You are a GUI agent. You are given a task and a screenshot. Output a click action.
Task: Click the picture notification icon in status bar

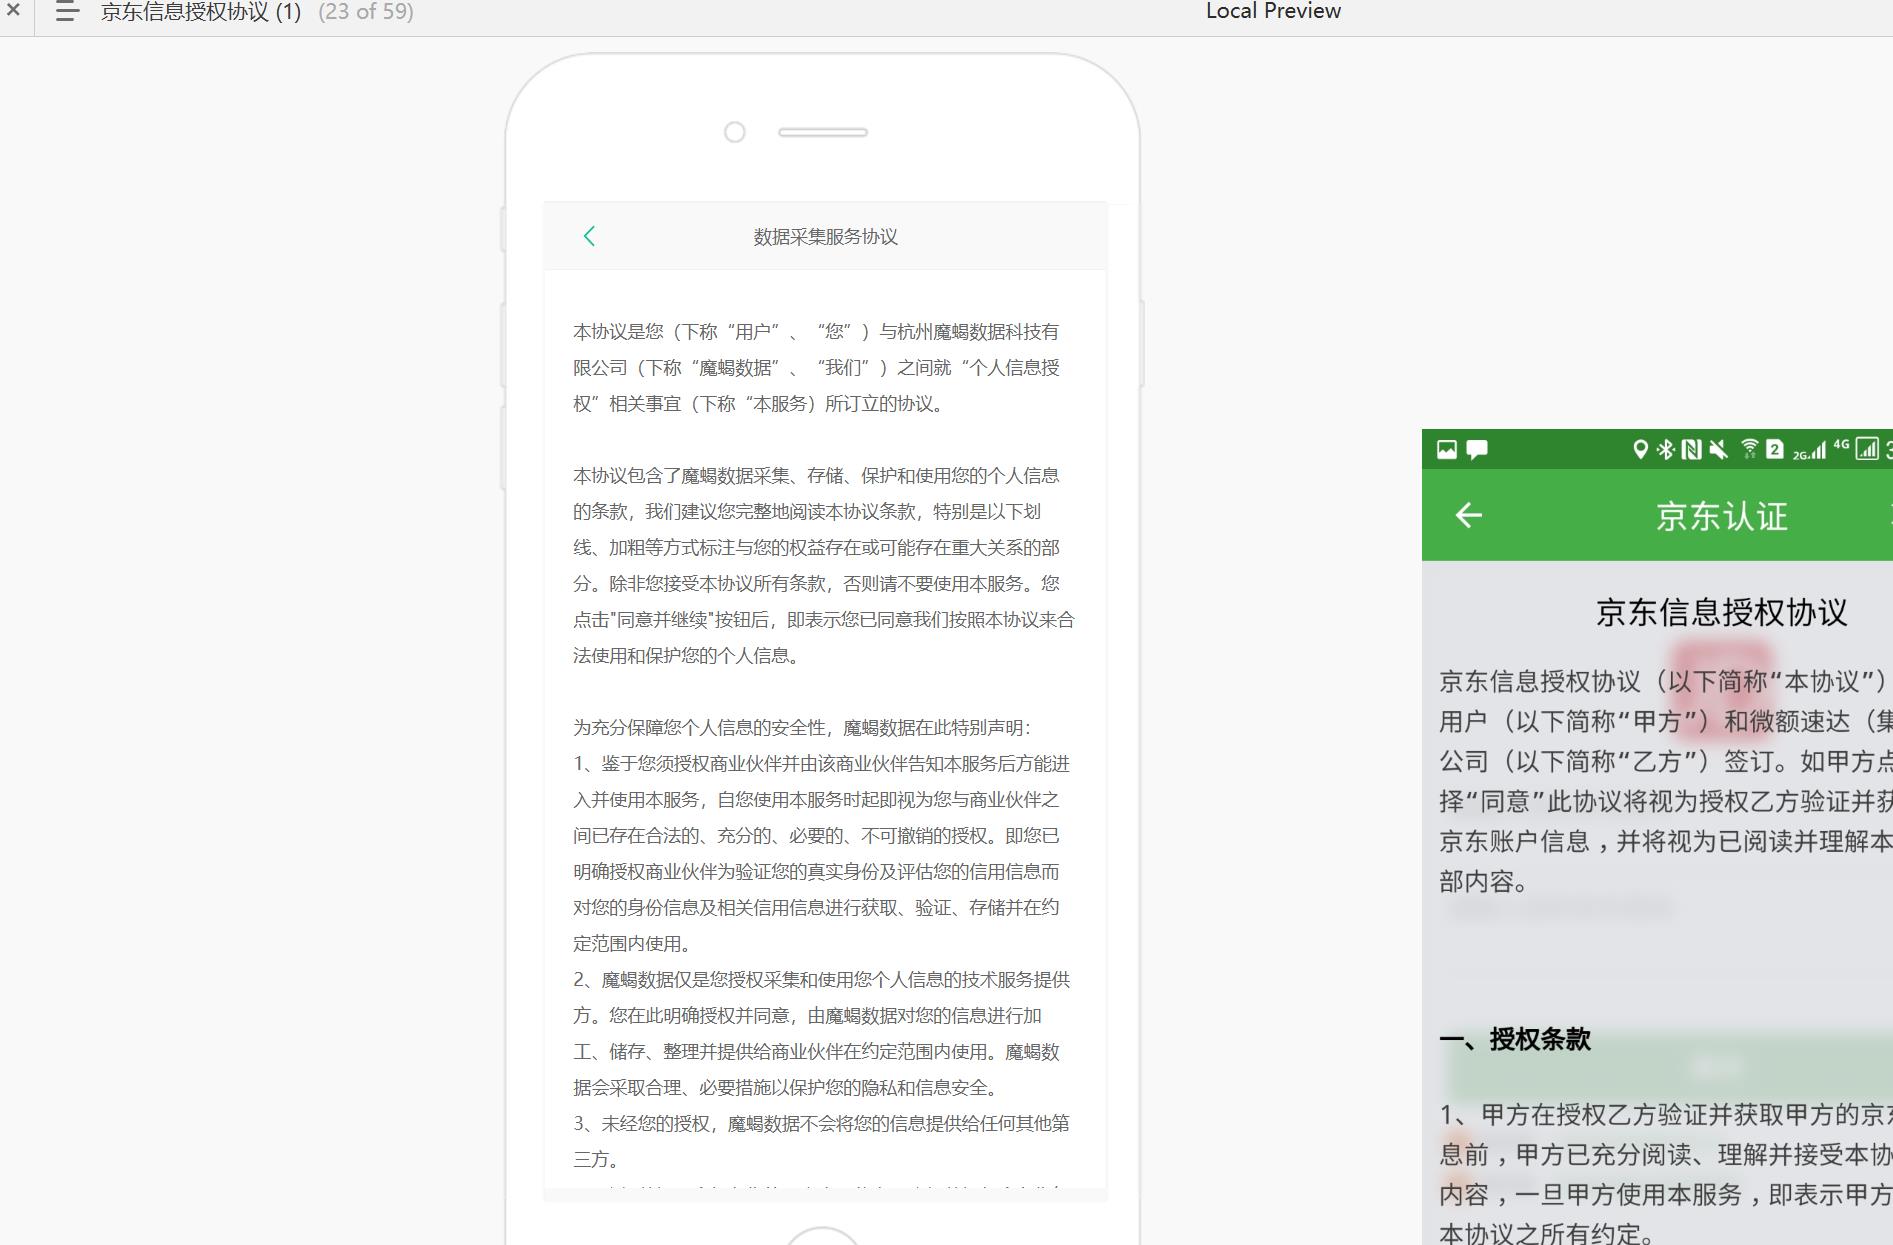(1447, 449)
